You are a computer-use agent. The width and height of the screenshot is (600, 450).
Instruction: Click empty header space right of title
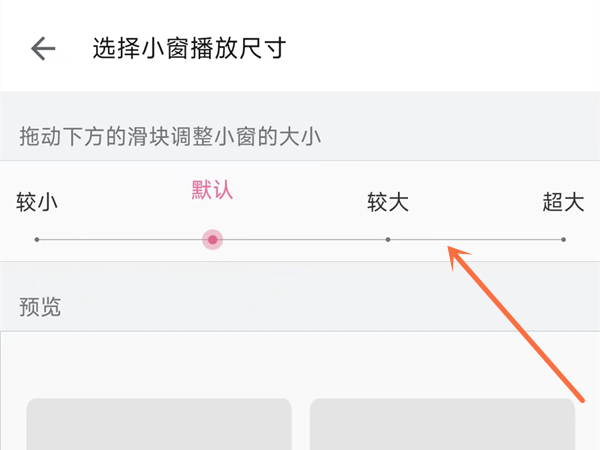pos(450,48)
